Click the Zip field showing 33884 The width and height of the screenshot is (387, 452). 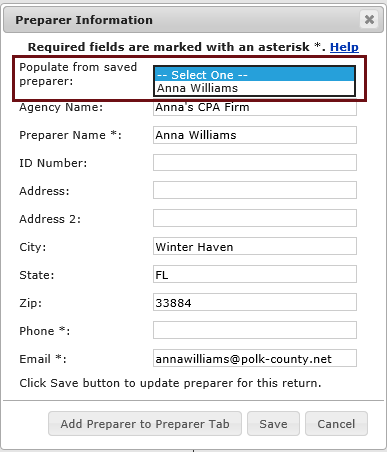coord(255,302)
